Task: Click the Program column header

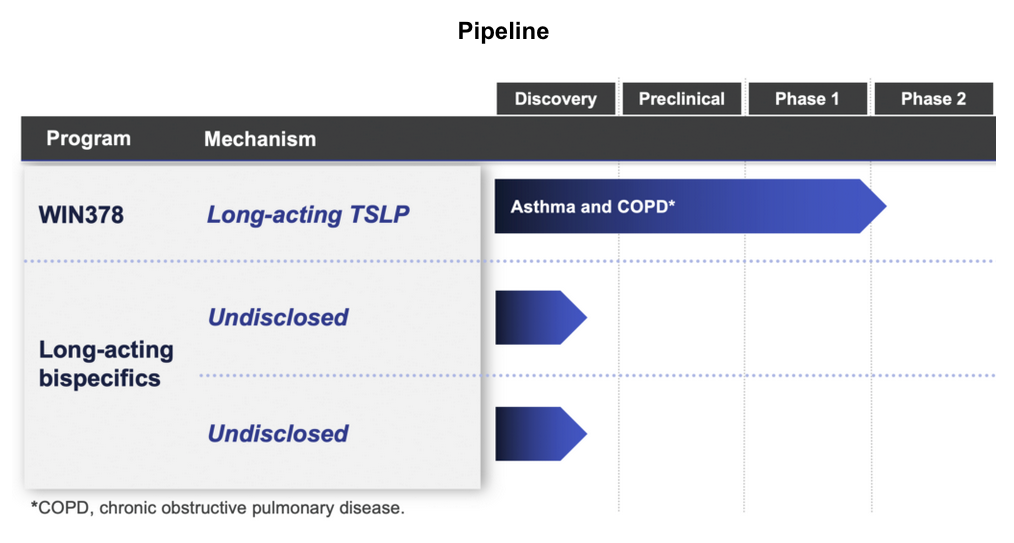Action: 88,139
